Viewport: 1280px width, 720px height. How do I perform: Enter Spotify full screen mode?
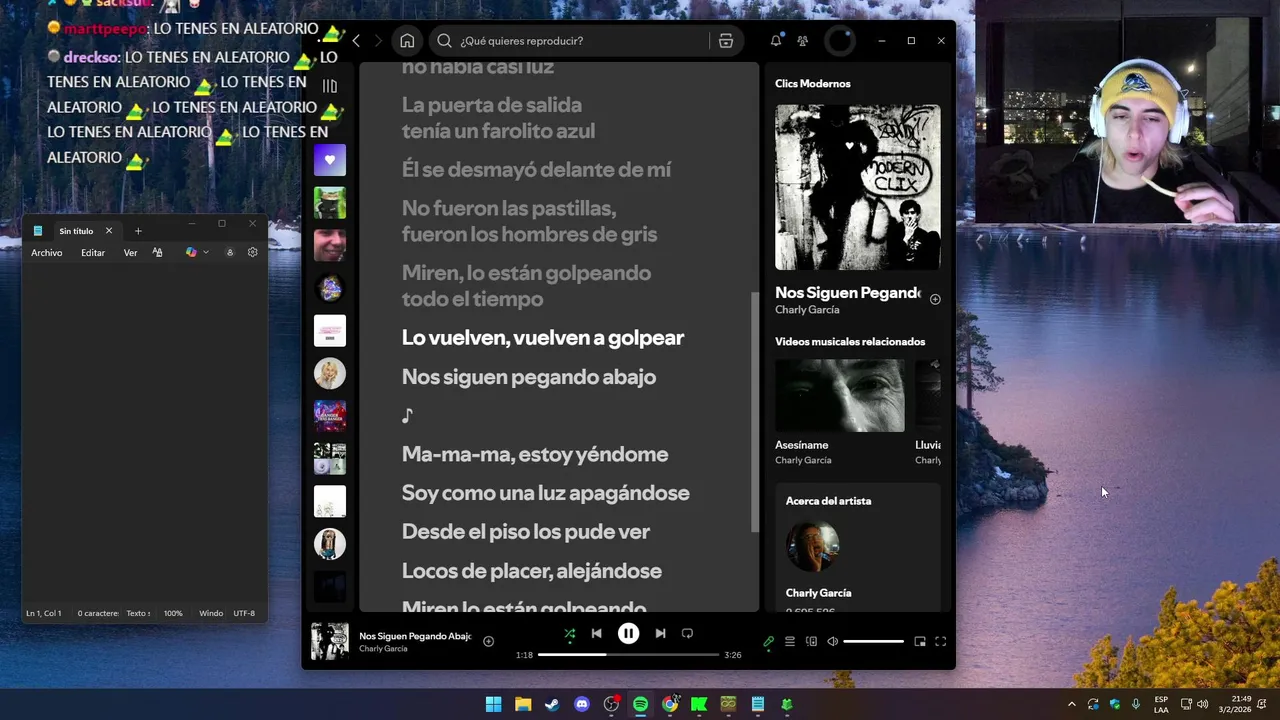pyautogui.click(x=940, y=642)
